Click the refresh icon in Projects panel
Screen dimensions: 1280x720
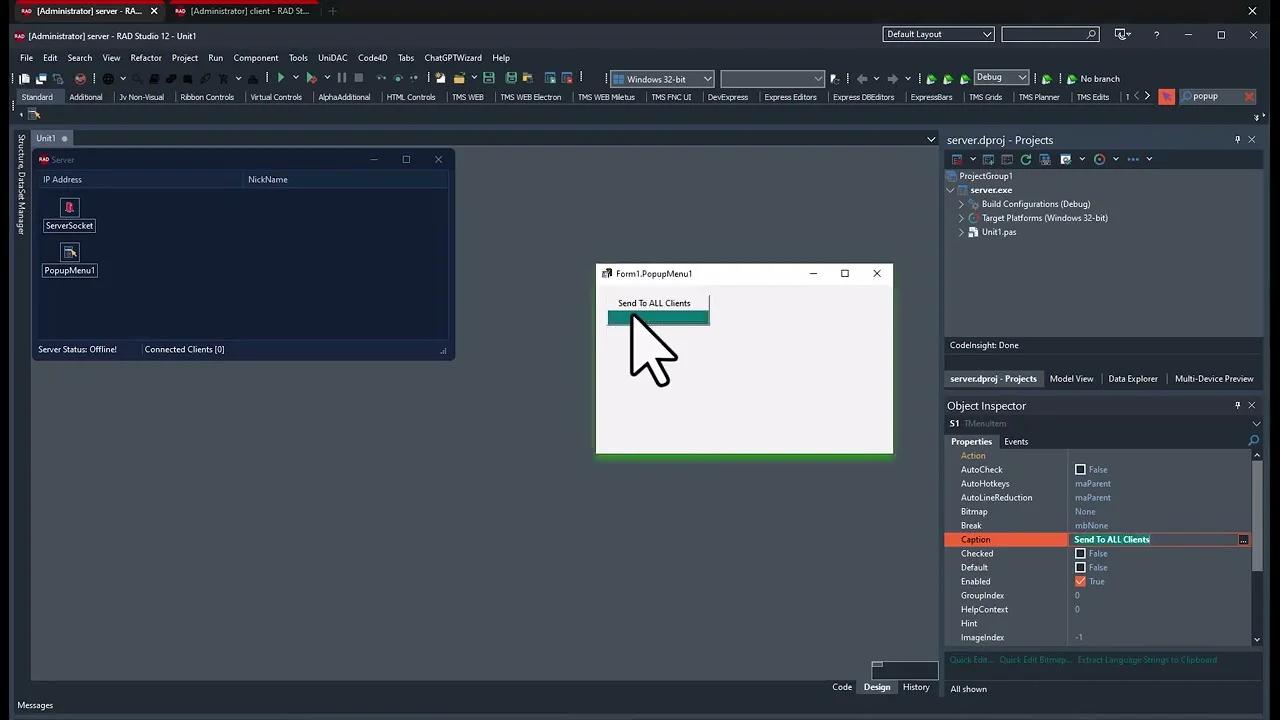point(1025,159)
